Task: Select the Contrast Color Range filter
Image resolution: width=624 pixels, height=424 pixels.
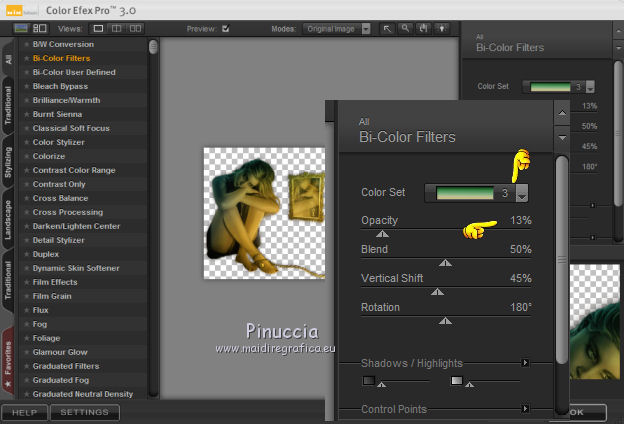Action: 74,170
